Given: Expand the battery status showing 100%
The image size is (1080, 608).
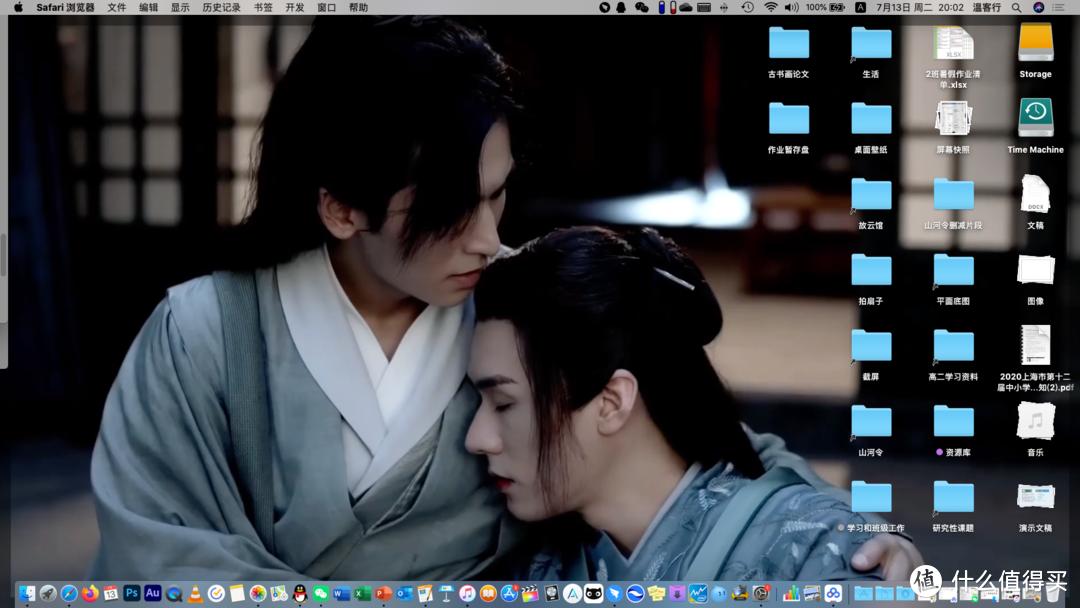Looking at the screenshot, I should 826,7.
